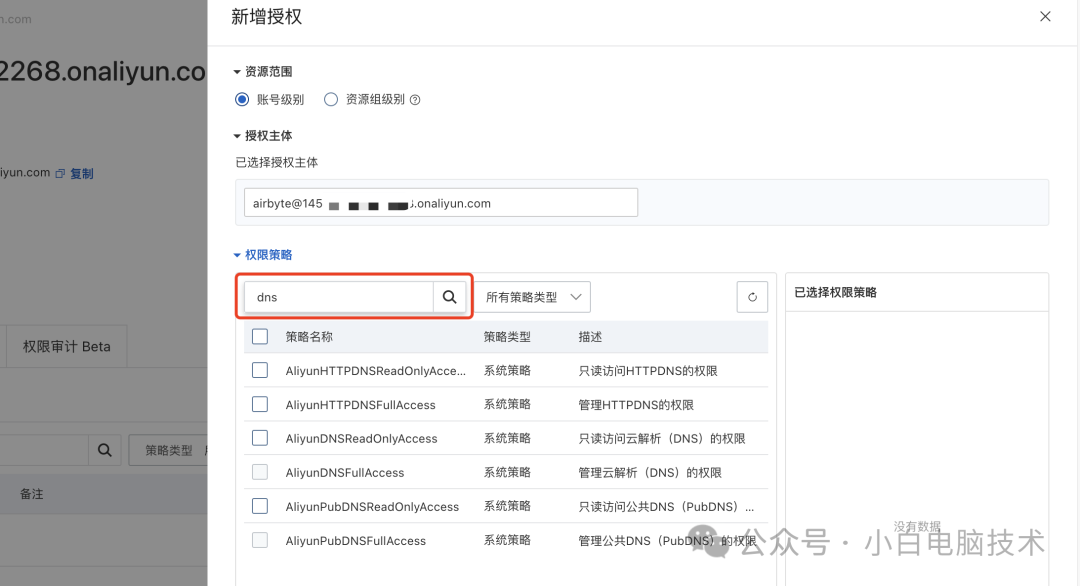Open the 所有策略类型 dropdown

533,297
